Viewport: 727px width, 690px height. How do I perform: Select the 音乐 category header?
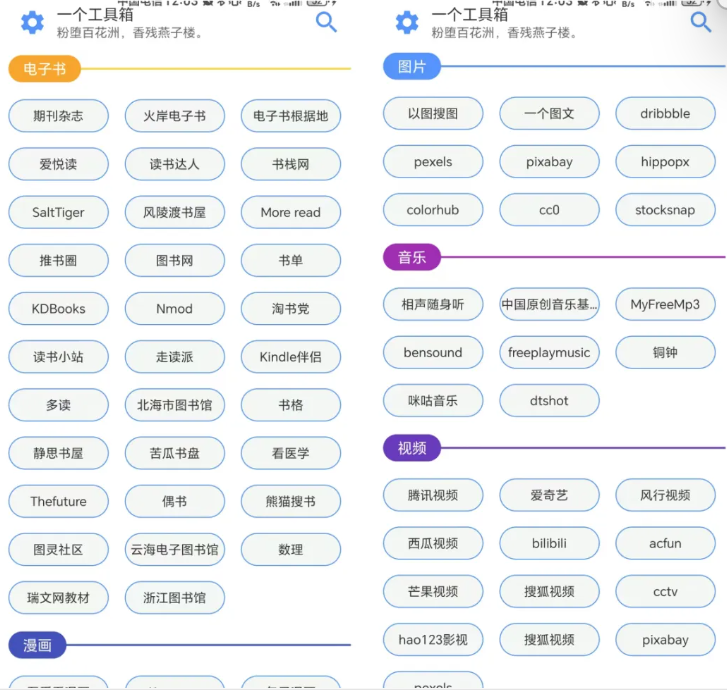[x=412, y=257]
